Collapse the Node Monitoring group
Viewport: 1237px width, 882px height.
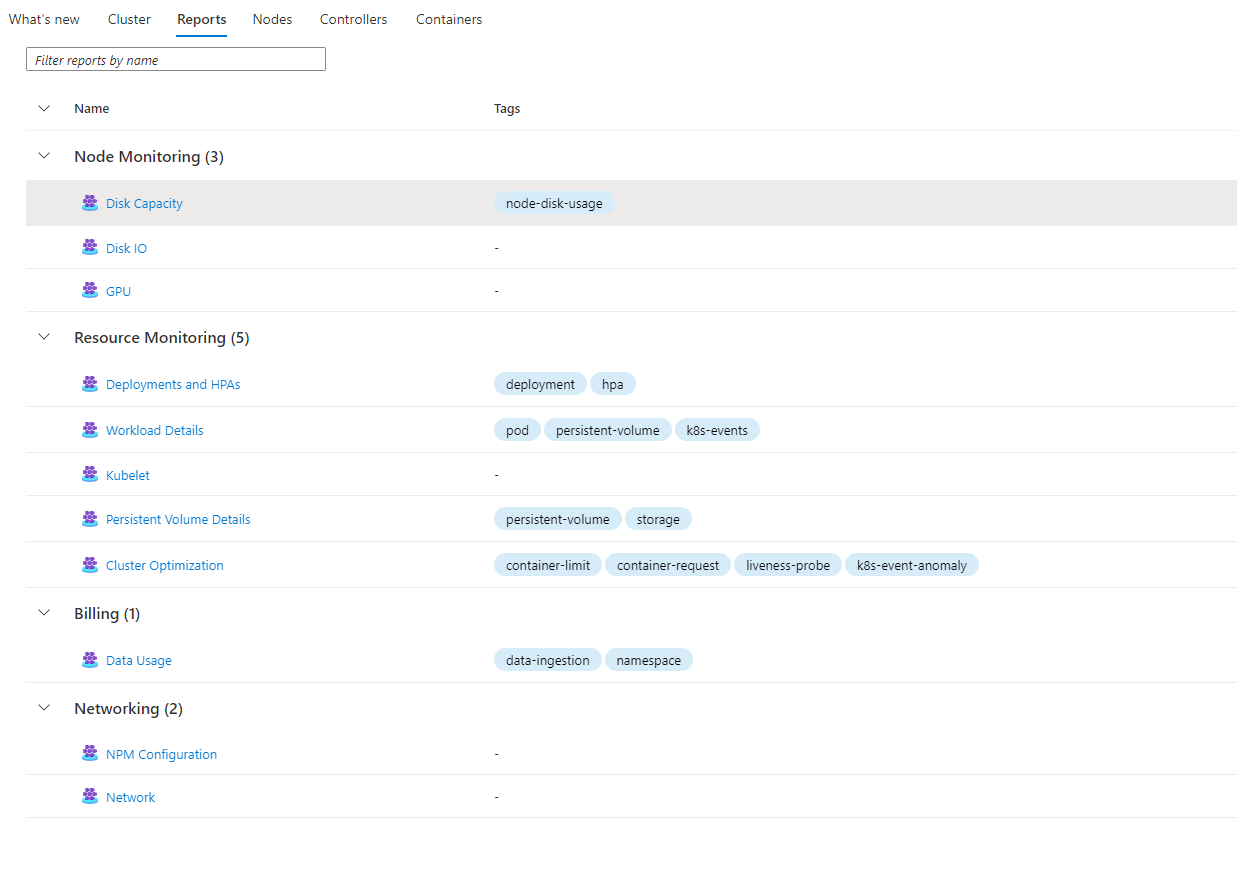tap(44, 156)
